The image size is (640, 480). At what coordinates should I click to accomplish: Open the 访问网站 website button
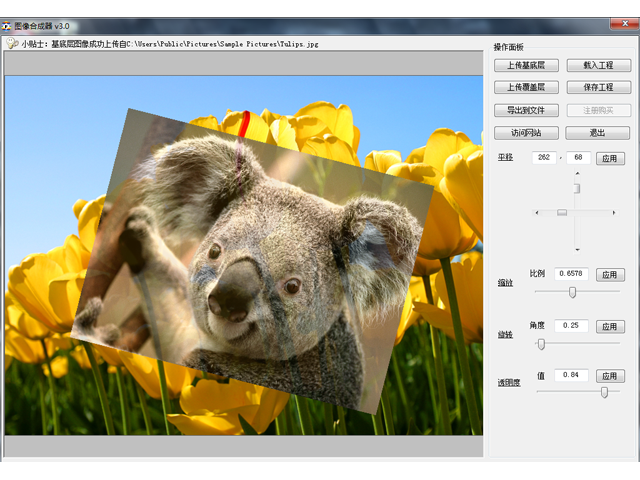pyautogui.click(x=526, y=133)
